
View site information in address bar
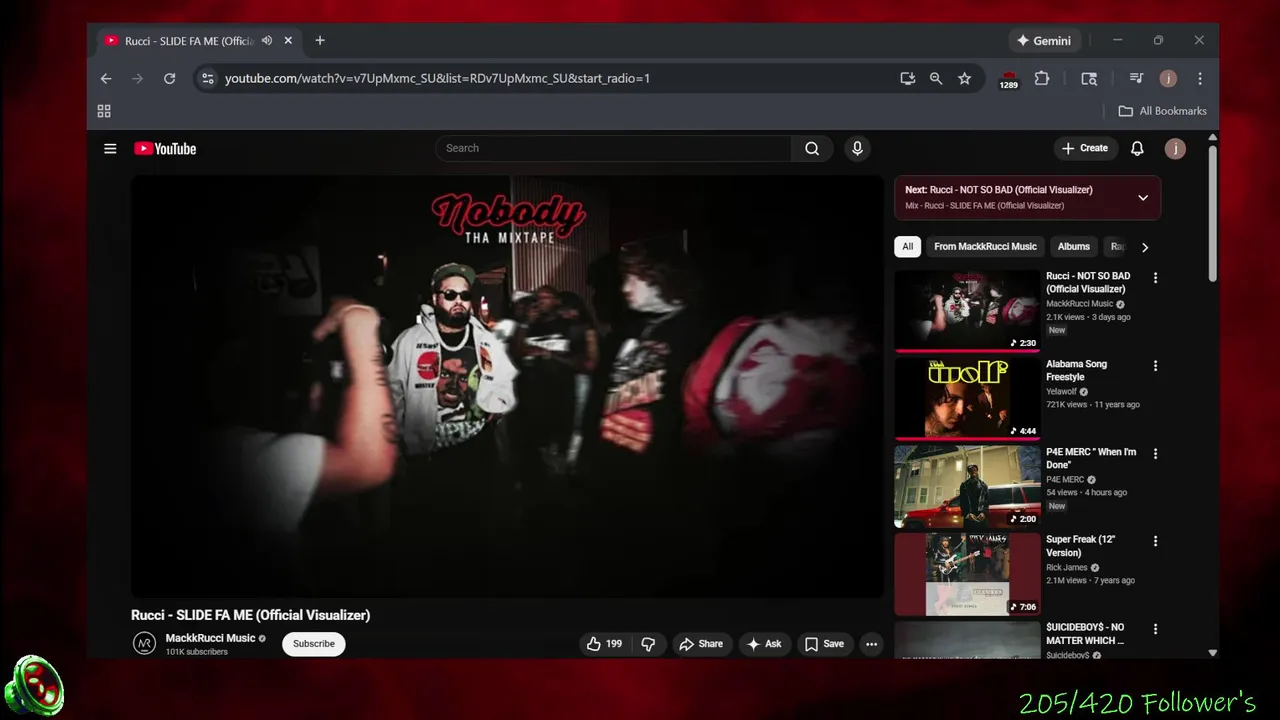pyautogui.click(x=207, y=78)
